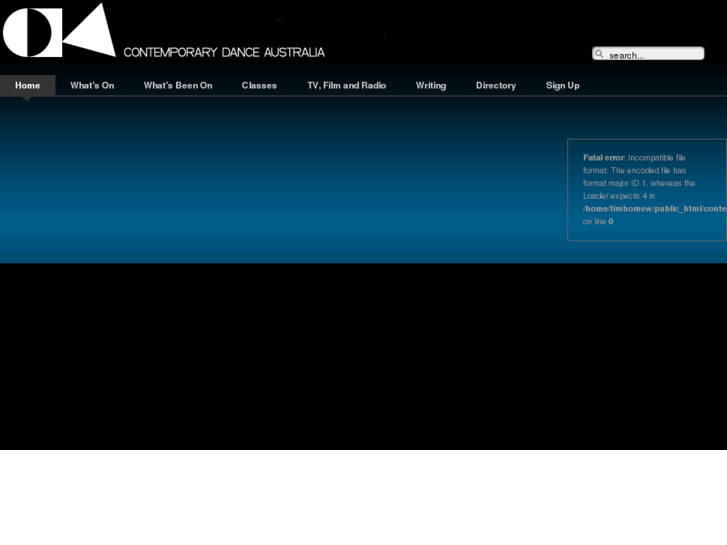Select the "Fatal error" bold text
Image resolution: width=727 pixels, height=545 pixels.
(604, 158)
